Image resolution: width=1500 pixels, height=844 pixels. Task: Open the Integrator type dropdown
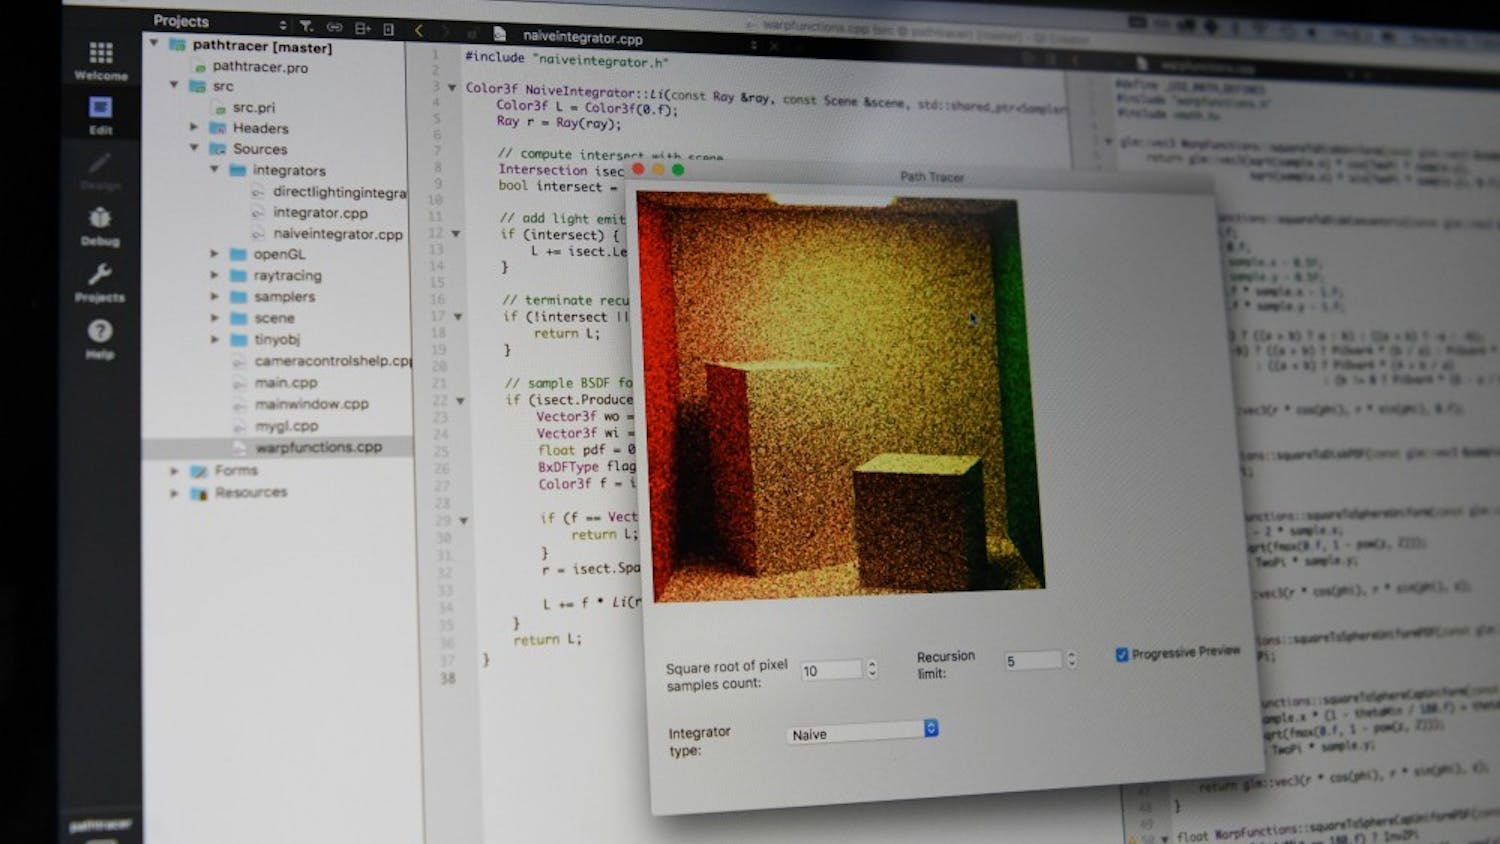click(x=863, y=732)
